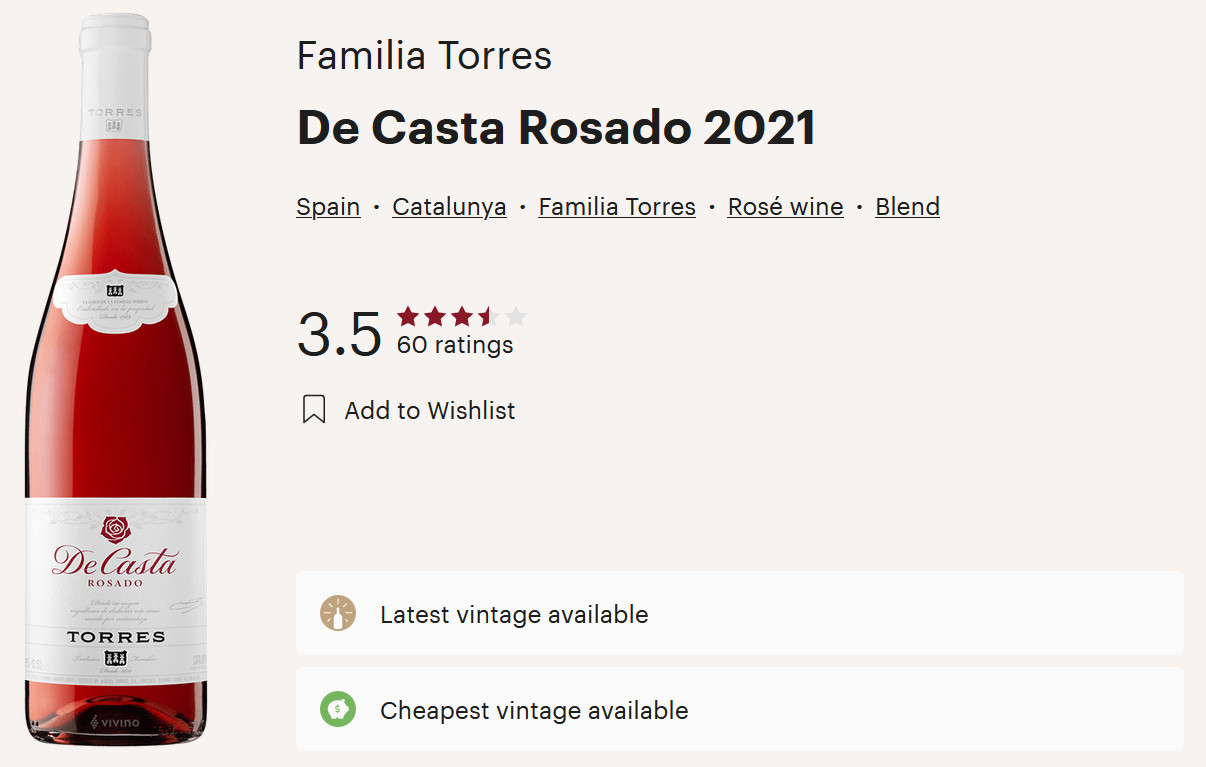Click the Familia Torres heading at top
Image resolution: width=1206 pixels, height=767 pixels.
pos(424,56)
